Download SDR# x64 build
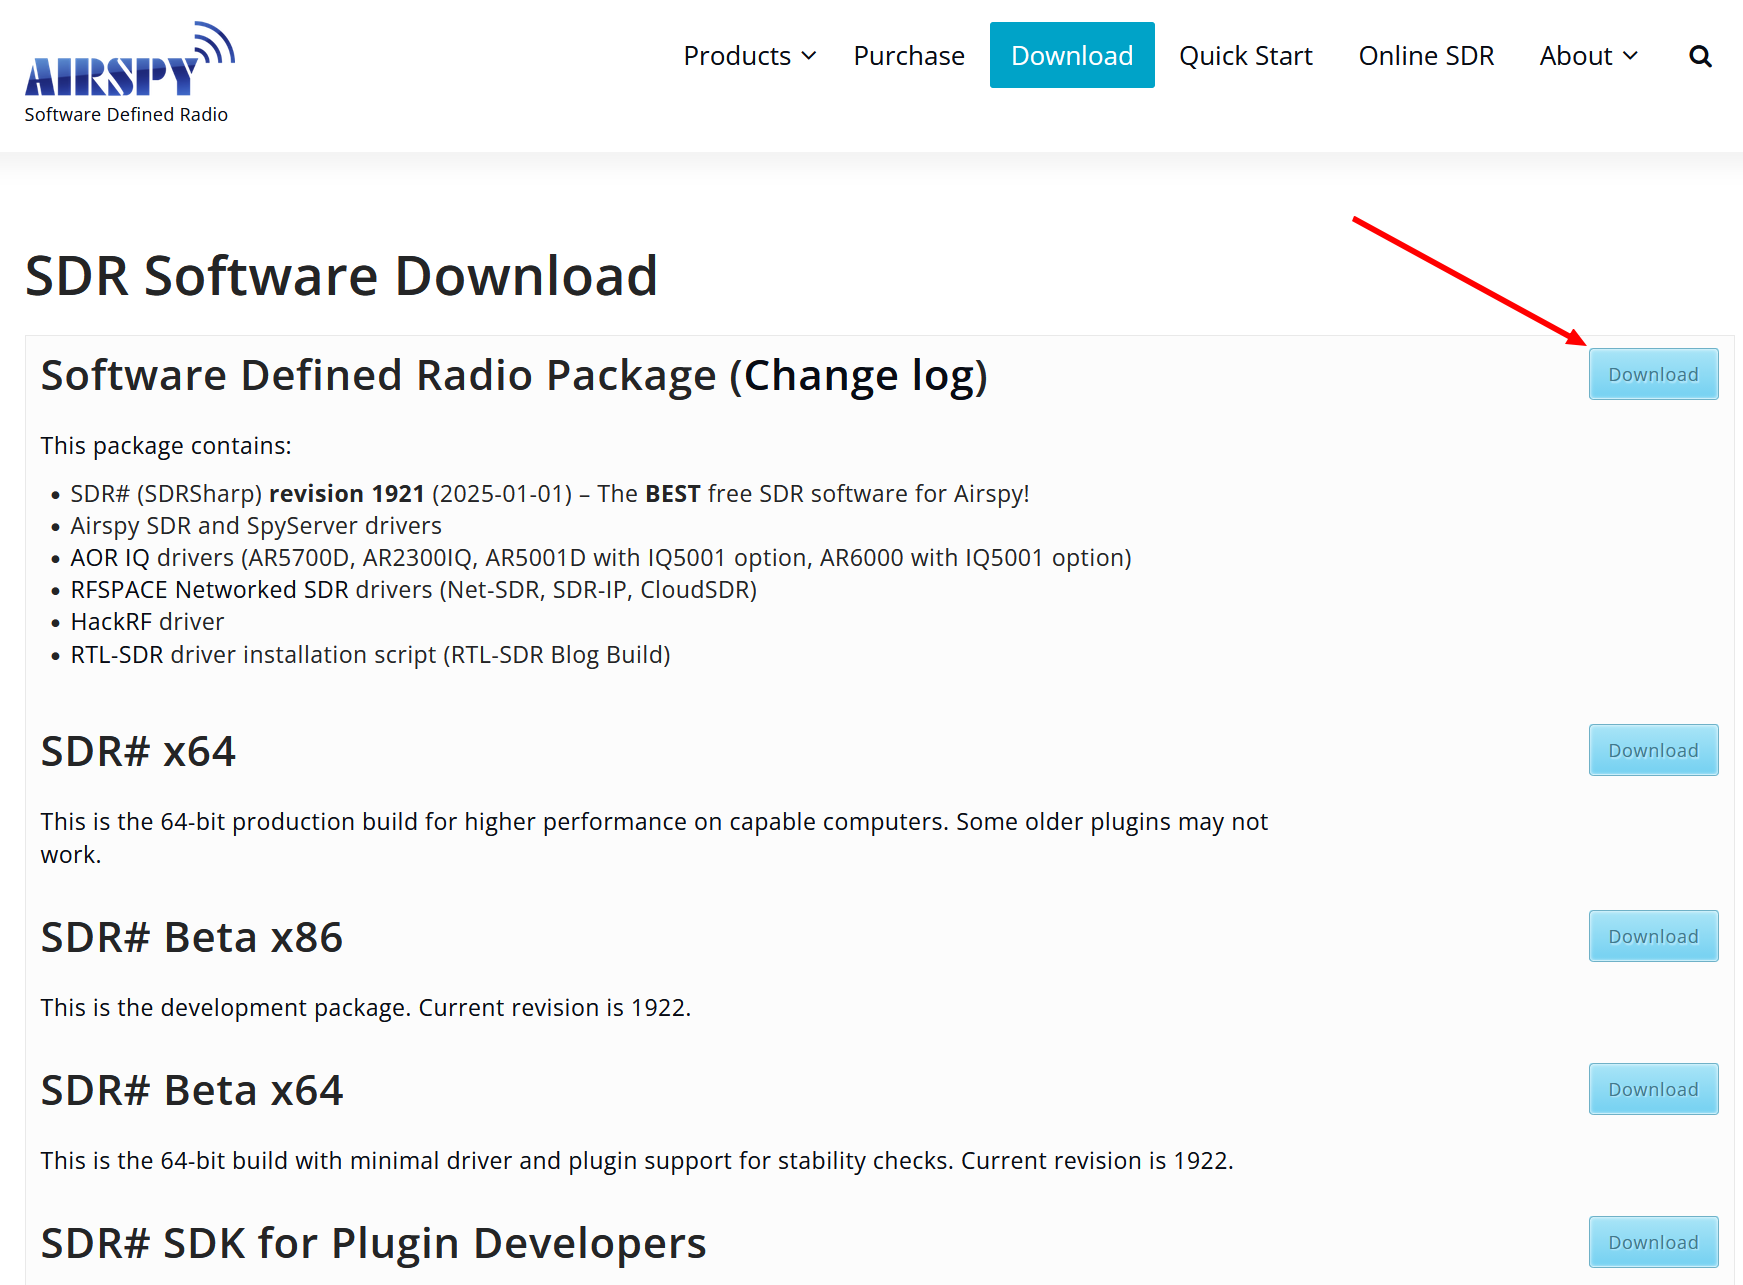This screenshot has height=1285, width=1743. 1653,750
